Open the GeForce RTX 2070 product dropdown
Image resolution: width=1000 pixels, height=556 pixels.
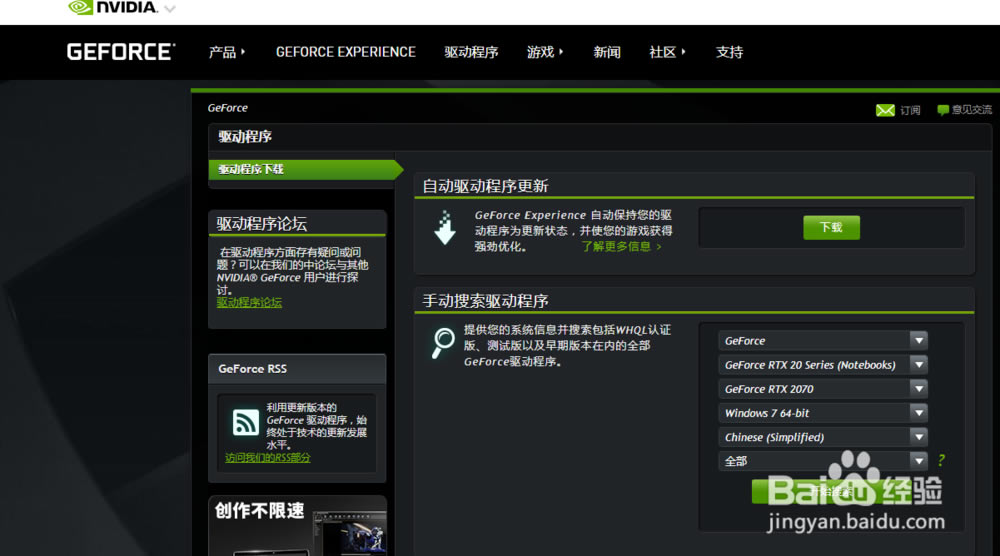coord(823,389)
